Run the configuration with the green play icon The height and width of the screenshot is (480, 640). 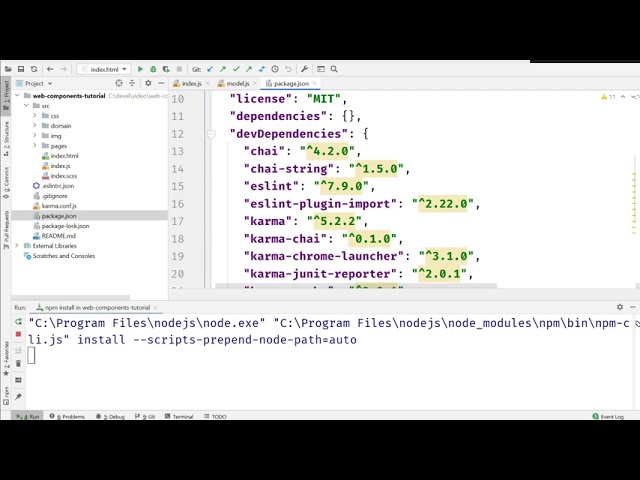pyautogui.click(x=140, y=69)
